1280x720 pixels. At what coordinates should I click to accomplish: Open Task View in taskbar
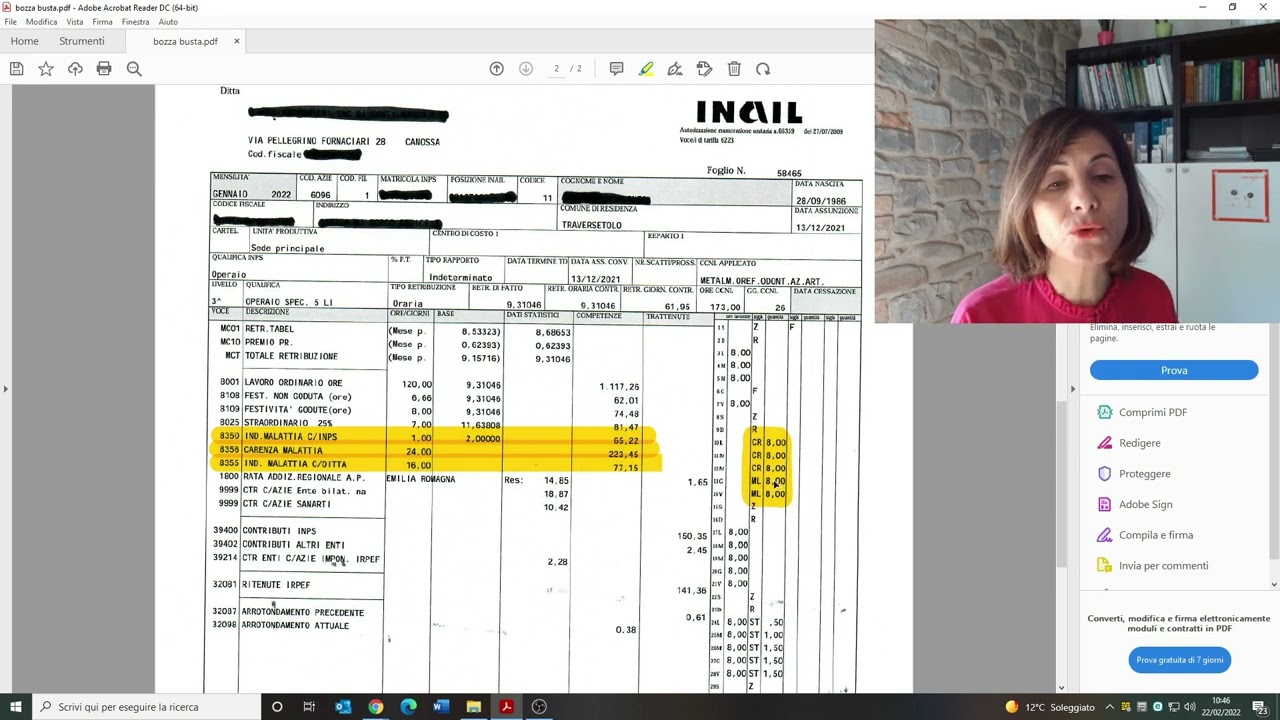point(309,707)
